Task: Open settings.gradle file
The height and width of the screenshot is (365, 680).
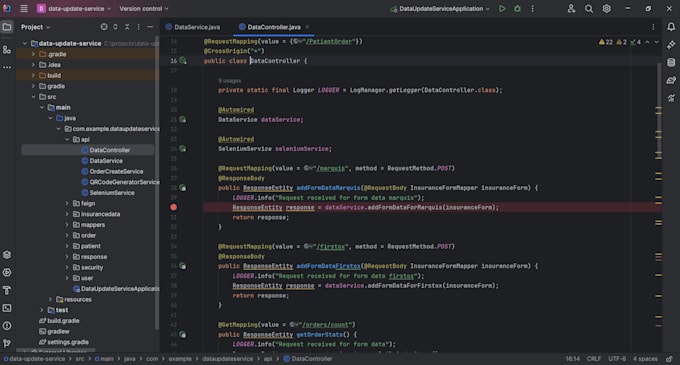Action: coord(68,342)
